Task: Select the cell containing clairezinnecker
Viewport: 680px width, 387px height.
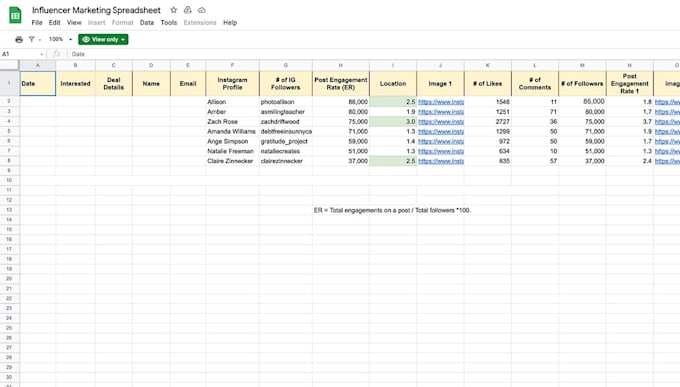Action: [285, 161]
